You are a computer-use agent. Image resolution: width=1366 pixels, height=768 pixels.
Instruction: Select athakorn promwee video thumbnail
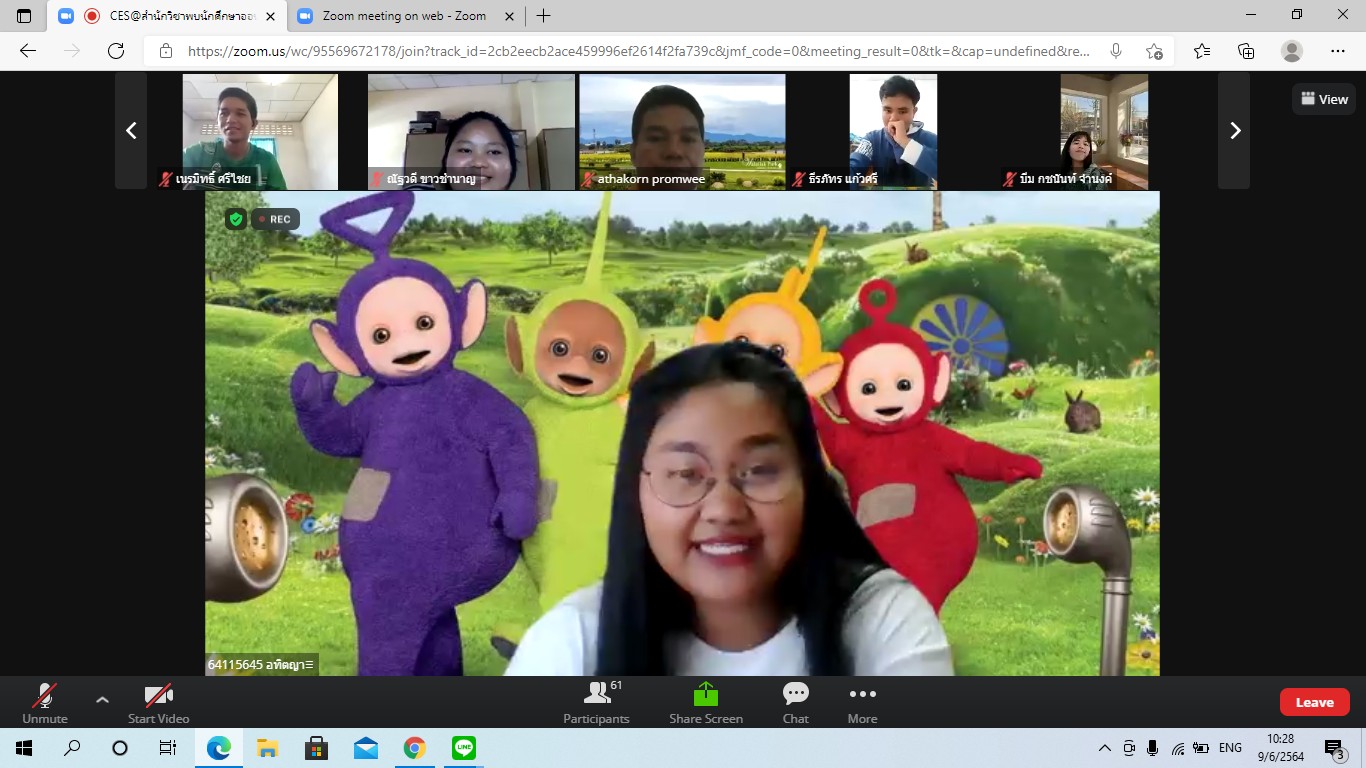[x=682, y=131]
